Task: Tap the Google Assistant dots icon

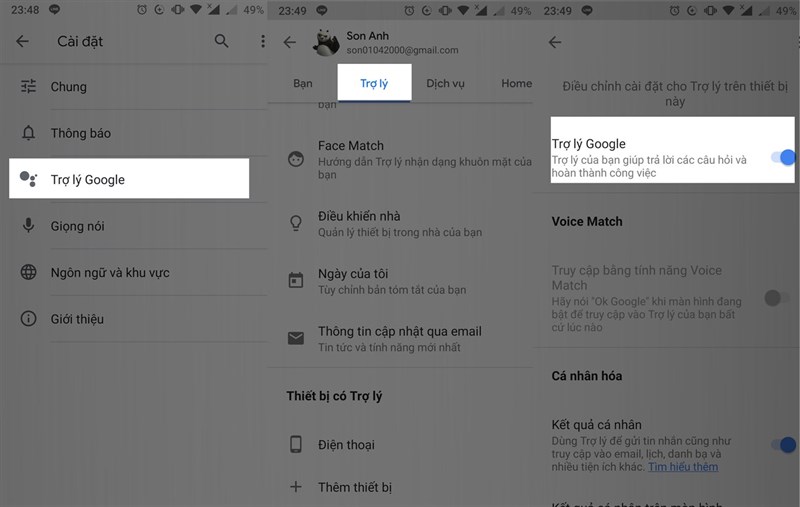Action: click(x=29, y=179)
